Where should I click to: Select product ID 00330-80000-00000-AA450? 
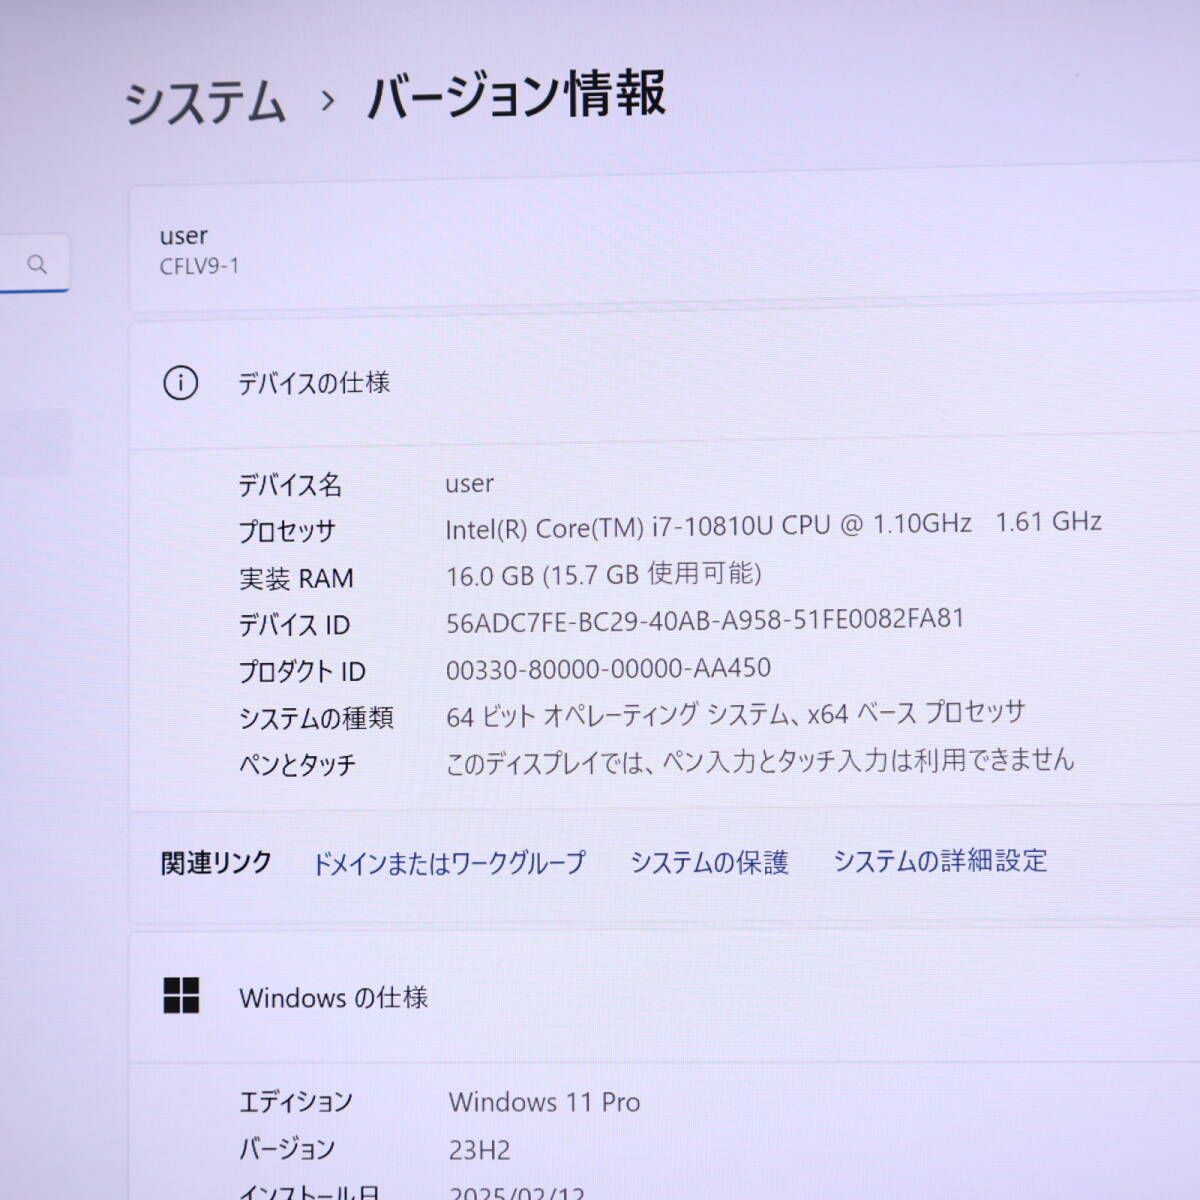coord(608,668)
